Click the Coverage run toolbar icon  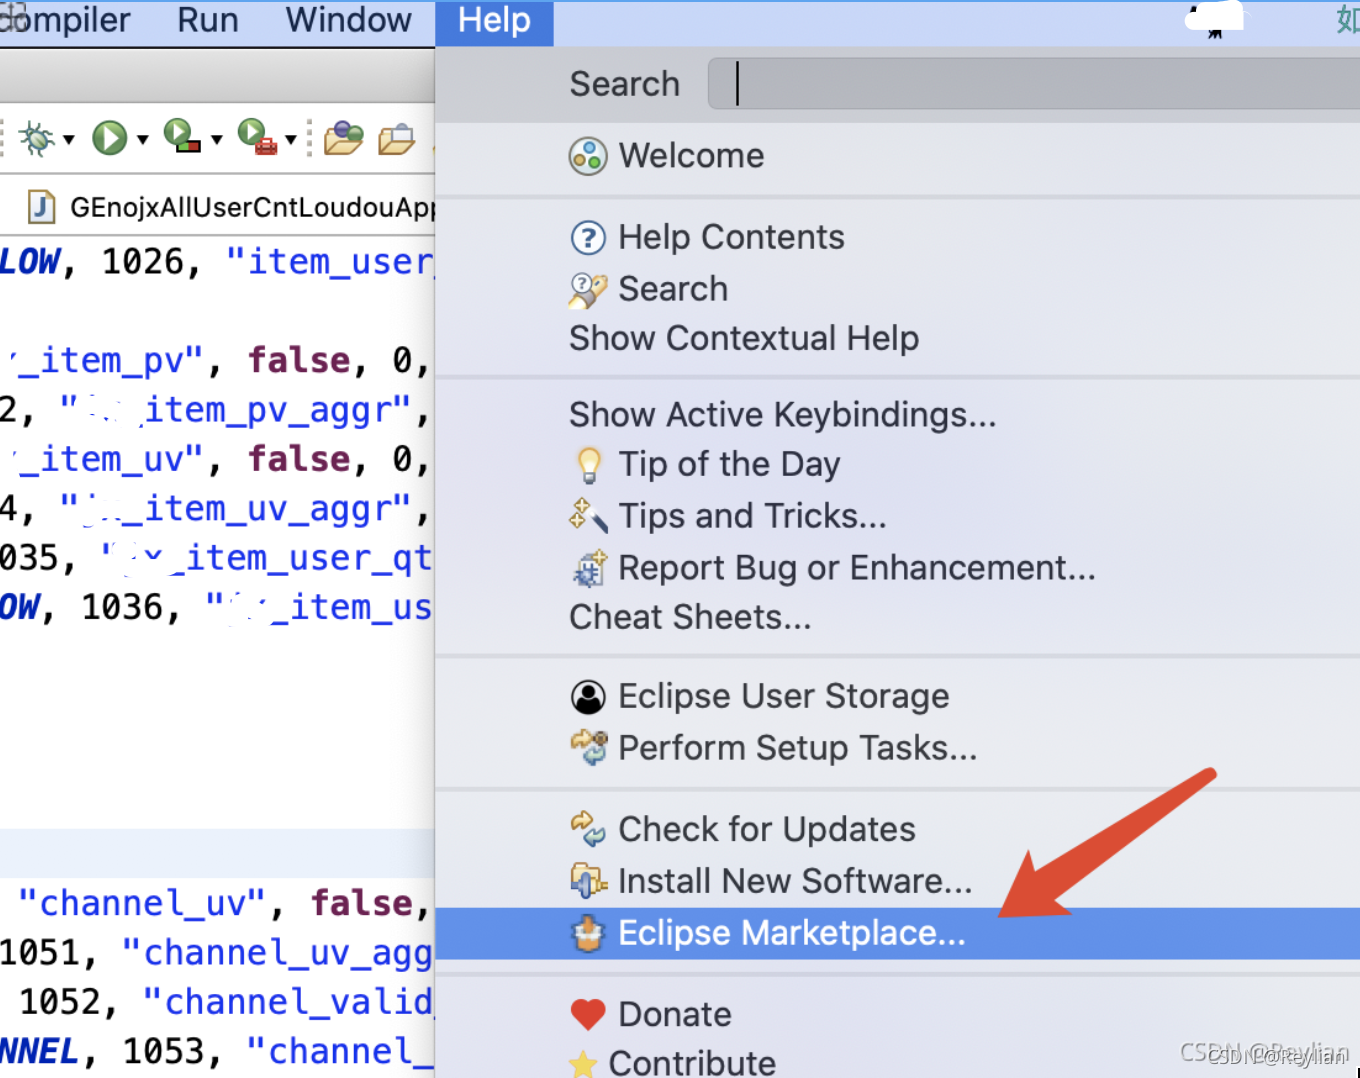coord(182,136)
